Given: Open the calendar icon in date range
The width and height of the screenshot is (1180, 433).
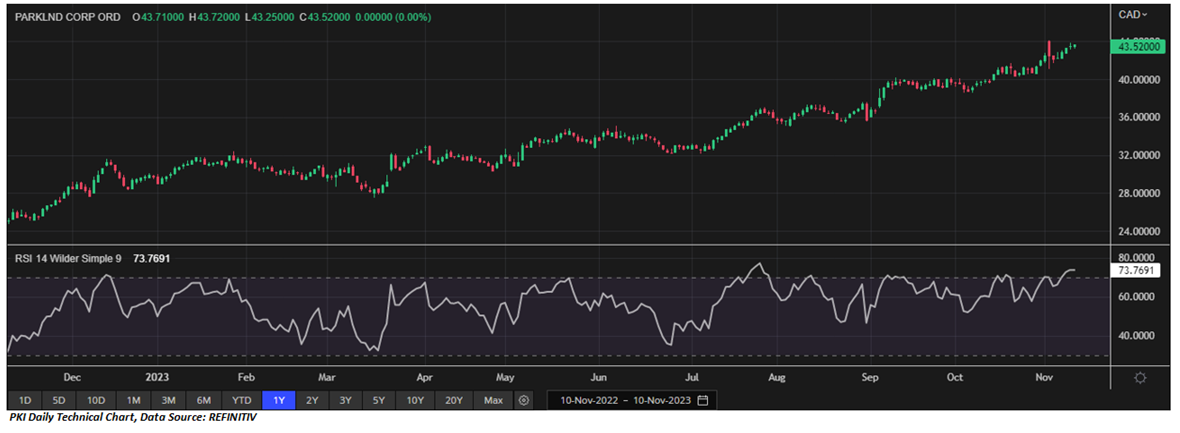Looking at the screenshot, I should pyautogui.click(x=703, y=400).
